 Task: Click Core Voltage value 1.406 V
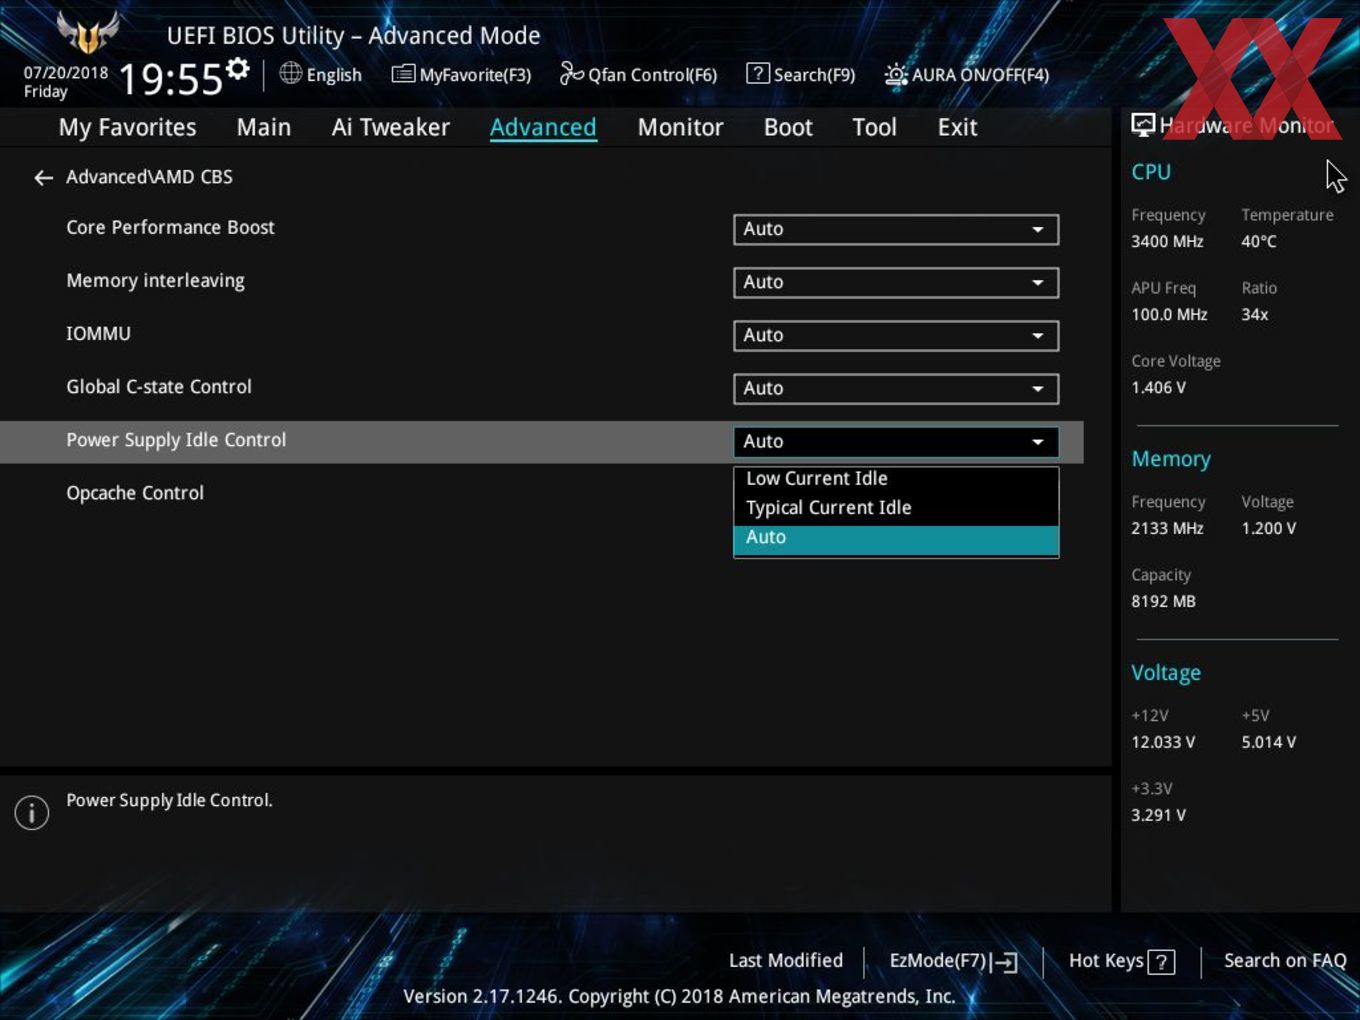[x=1158, y=388]
